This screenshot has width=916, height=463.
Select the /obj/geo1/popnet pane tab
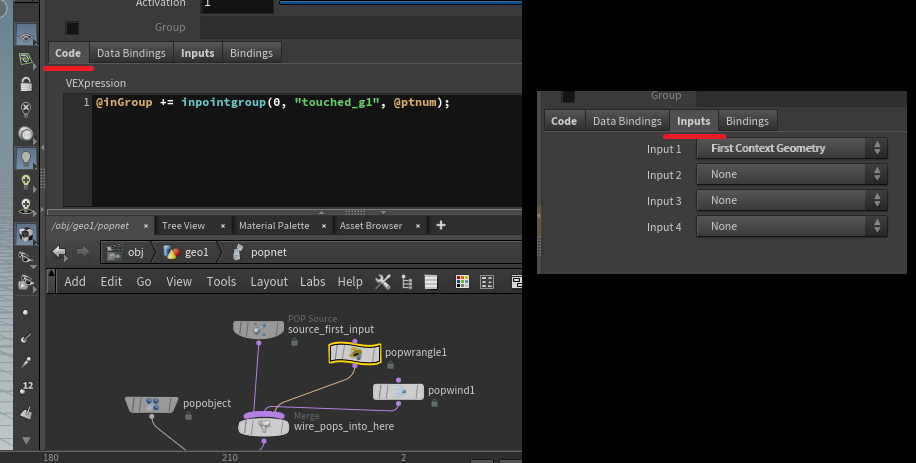tap(90, 225)
